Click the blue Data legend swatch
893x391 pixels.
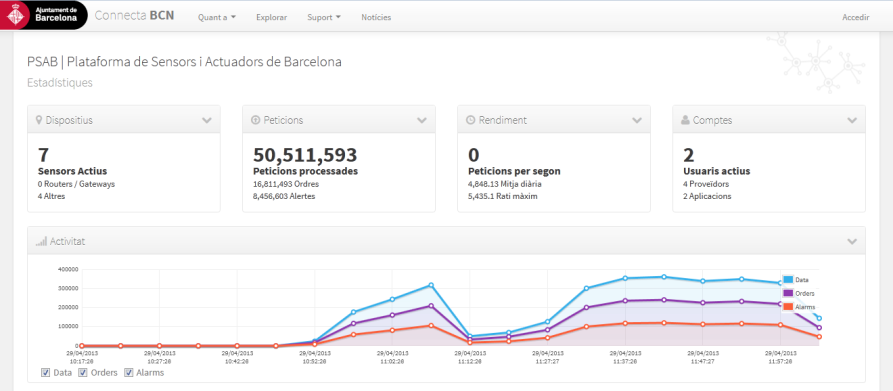click(788, 279)
